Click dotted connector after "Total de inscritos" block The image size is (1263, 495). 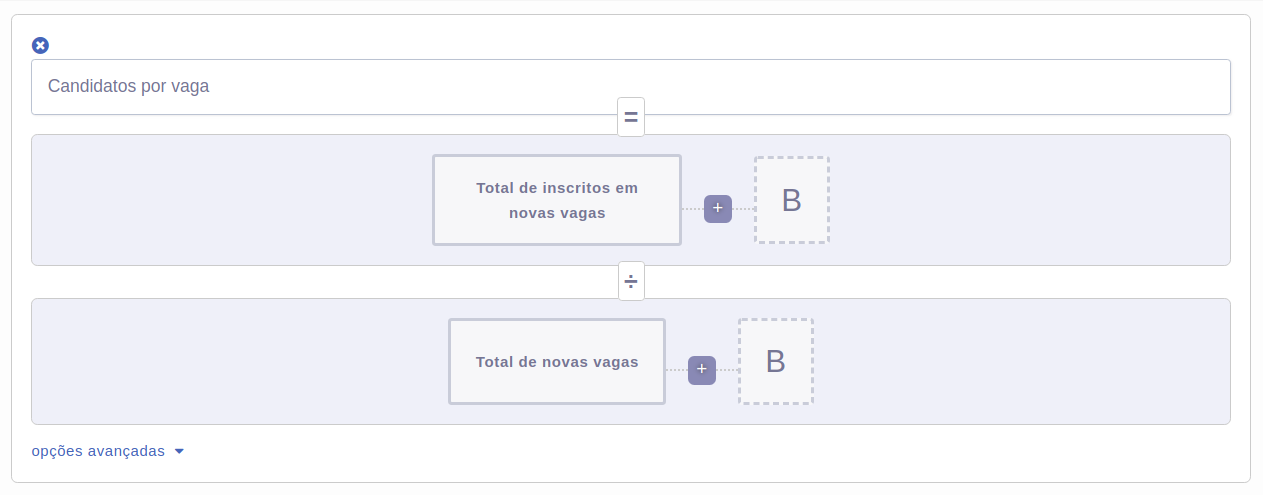[693, 209]
